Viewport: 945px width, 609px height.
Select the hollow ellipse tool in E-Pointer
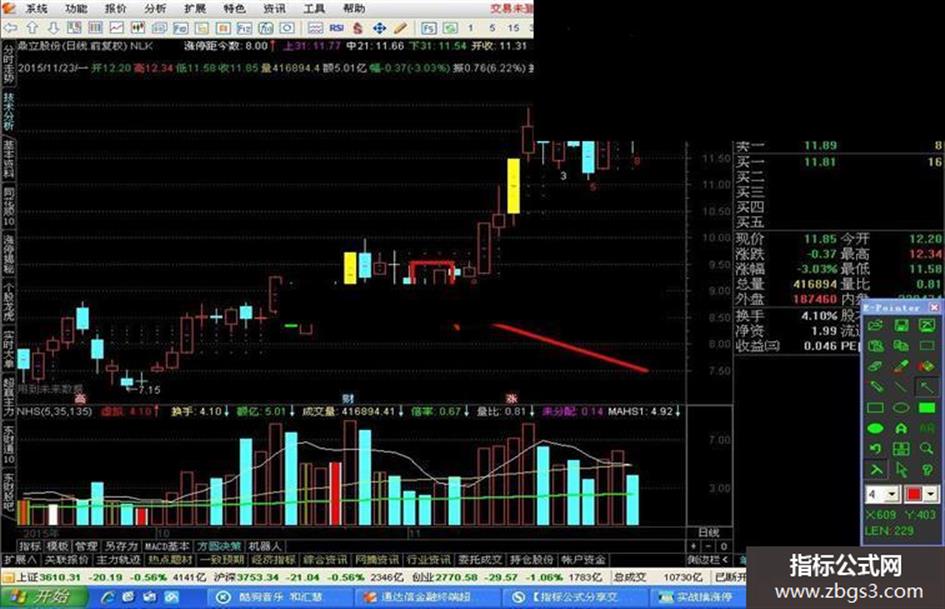[901, 408]
